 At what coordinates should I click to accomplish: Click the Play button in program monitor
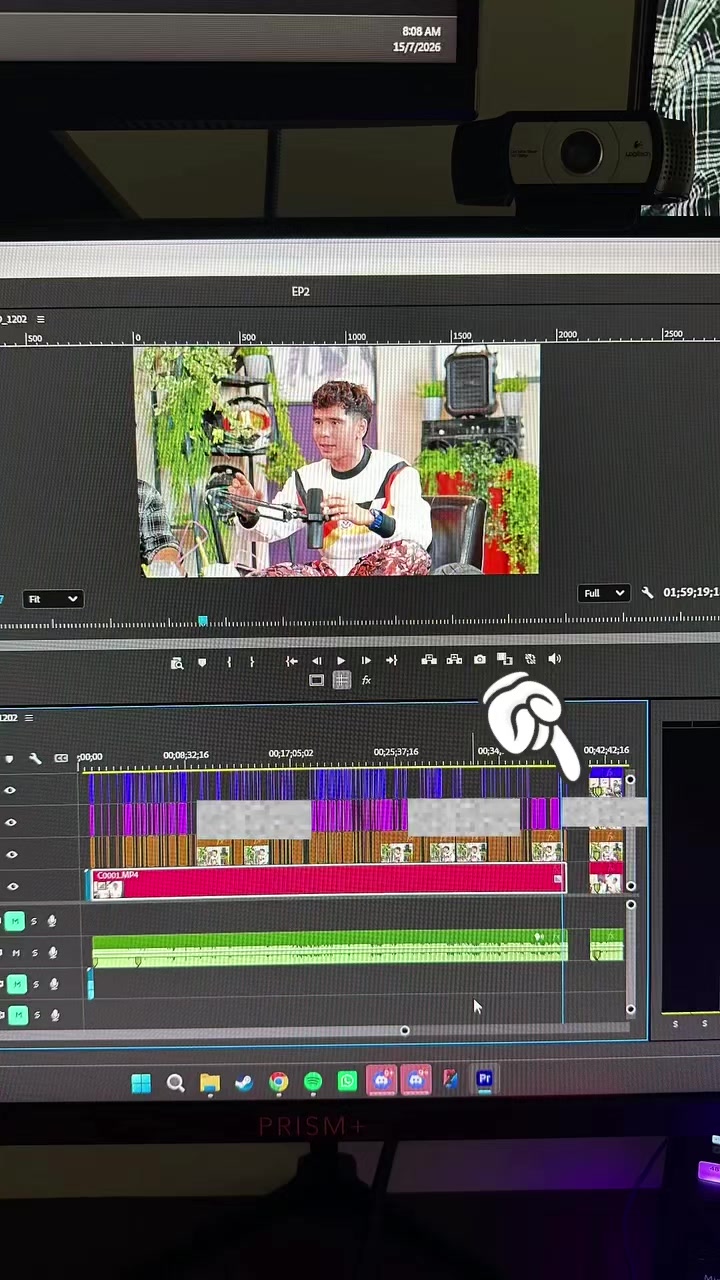[x=341, y=660]
